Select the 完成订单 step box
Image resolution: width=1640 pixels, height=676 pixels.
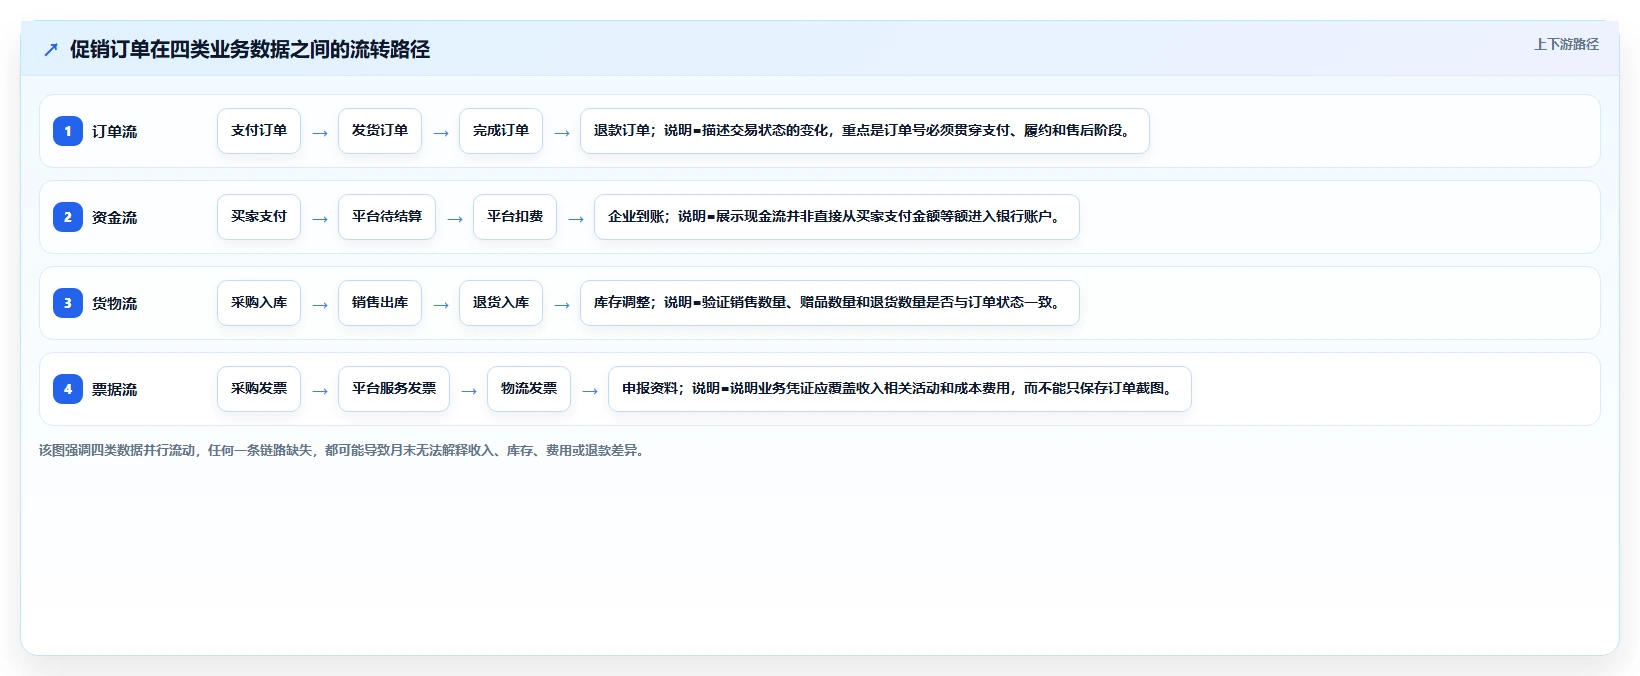(501, 131)
